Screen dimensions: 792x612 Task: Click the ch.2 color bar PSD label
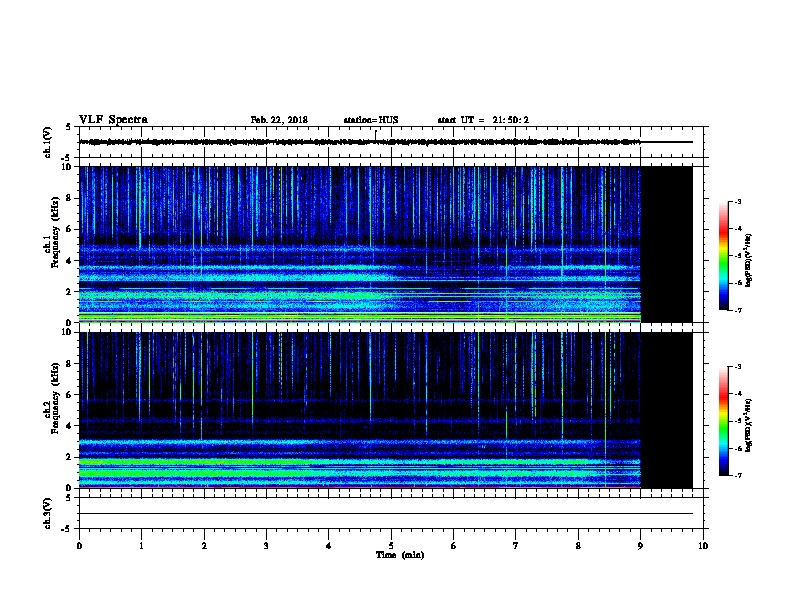[749, 426]
